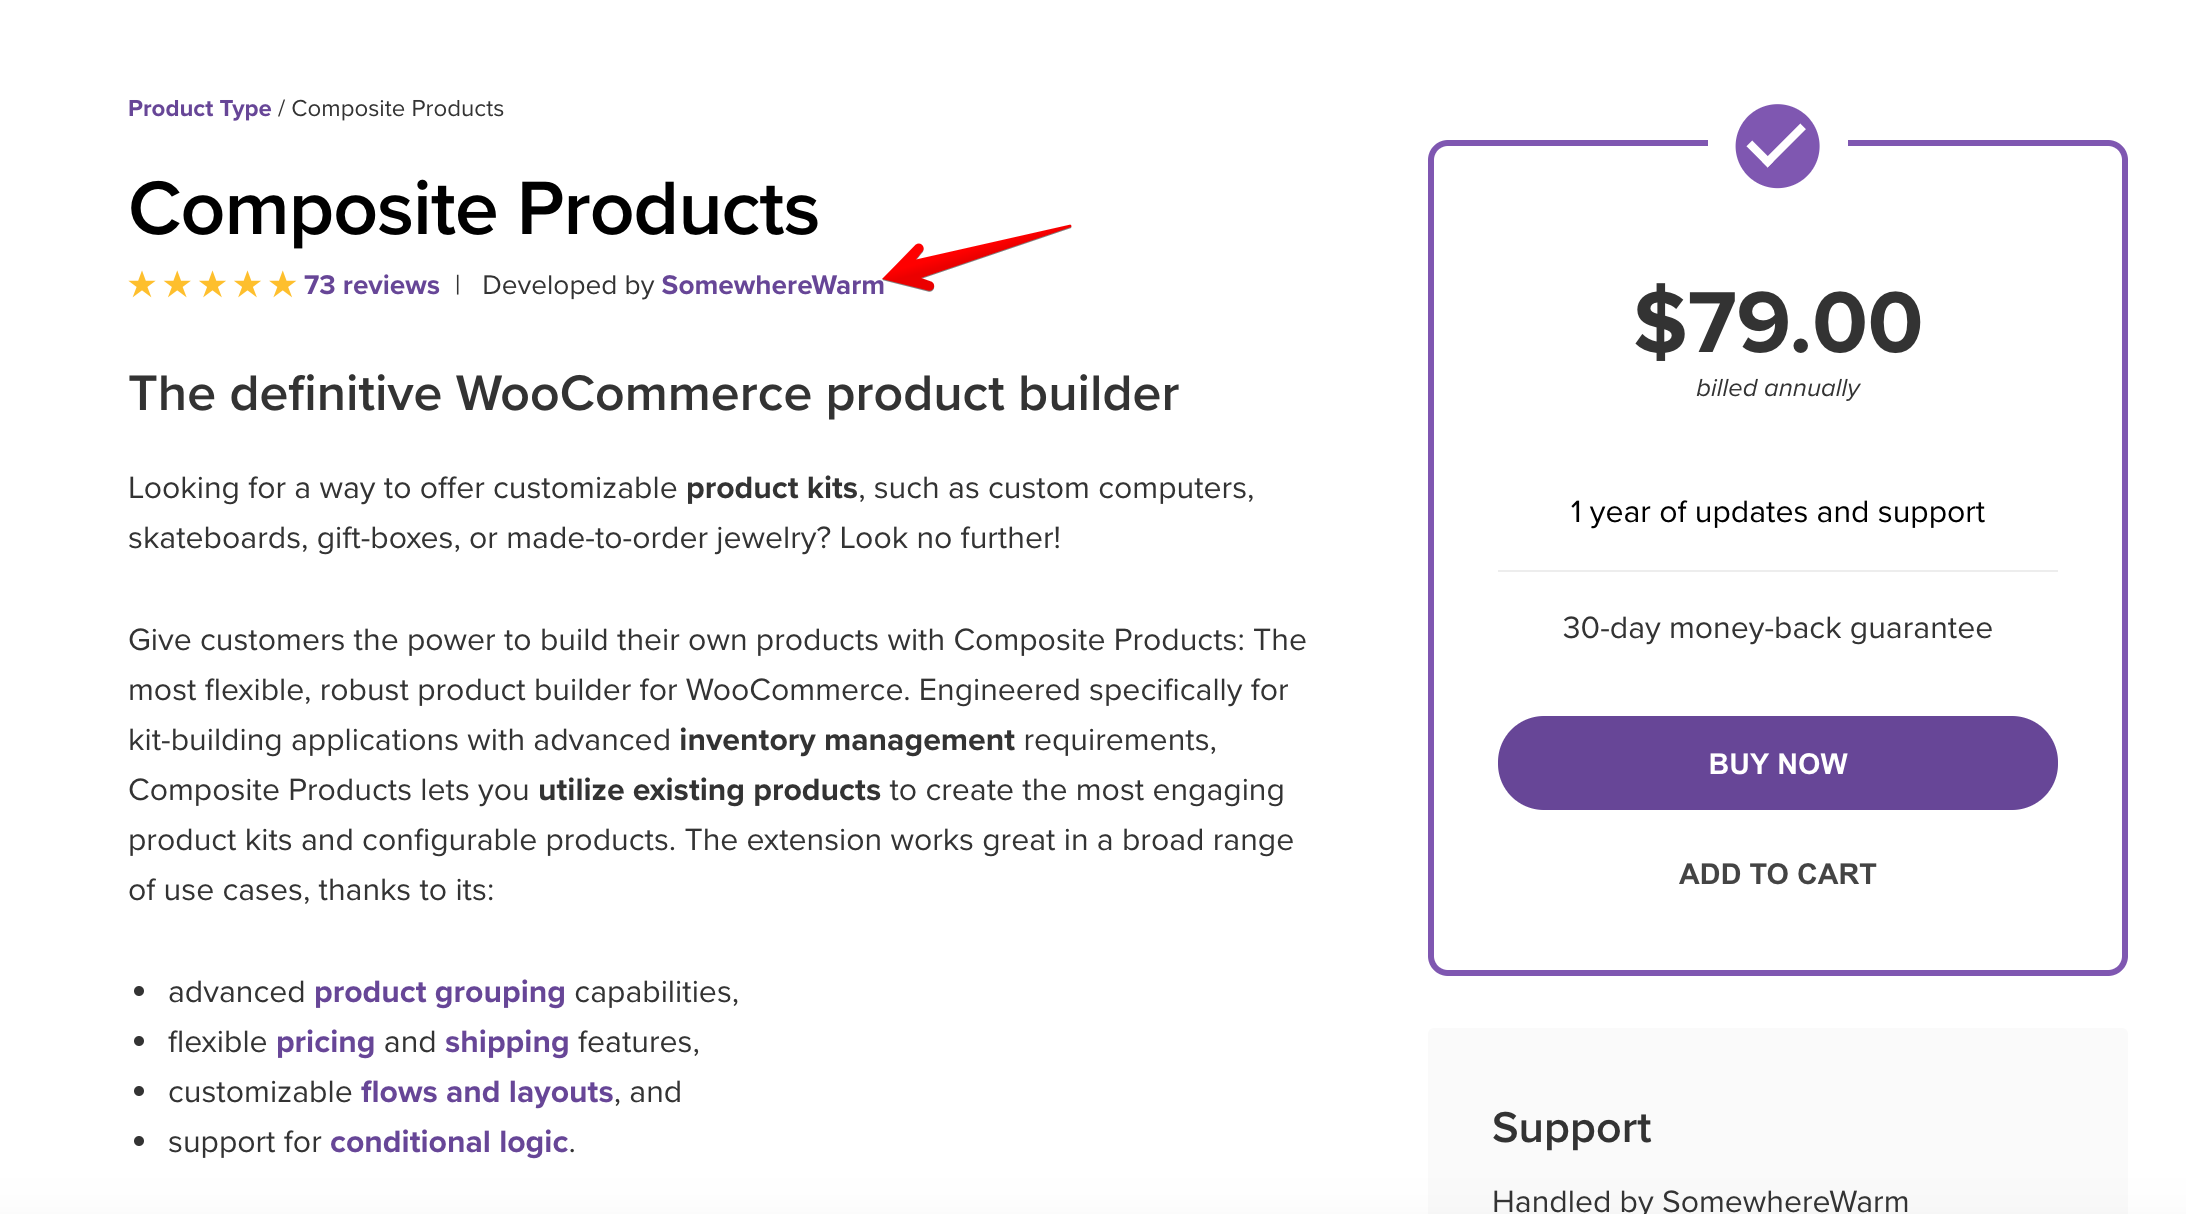The height and width of the screenshot is (1214, 2186).
Task: Click the $79.00 price text
Action: (x=1777, y=322)
